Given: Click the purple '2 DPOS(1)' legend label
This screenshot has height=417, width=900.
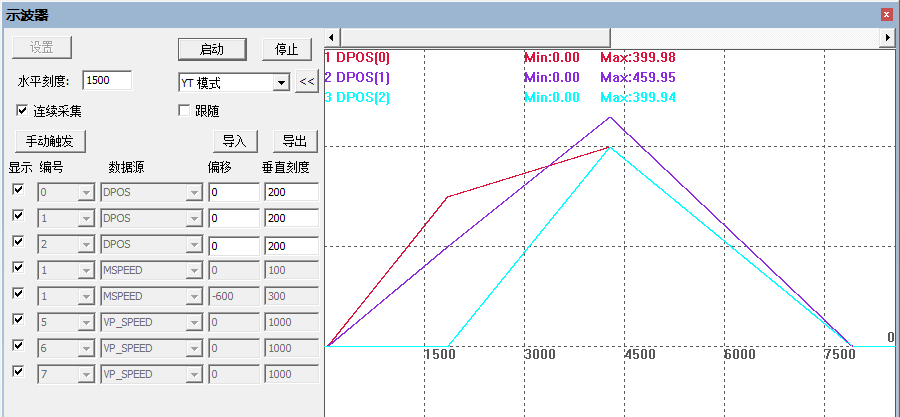Looking at the screenshot, I should (356, 77).
